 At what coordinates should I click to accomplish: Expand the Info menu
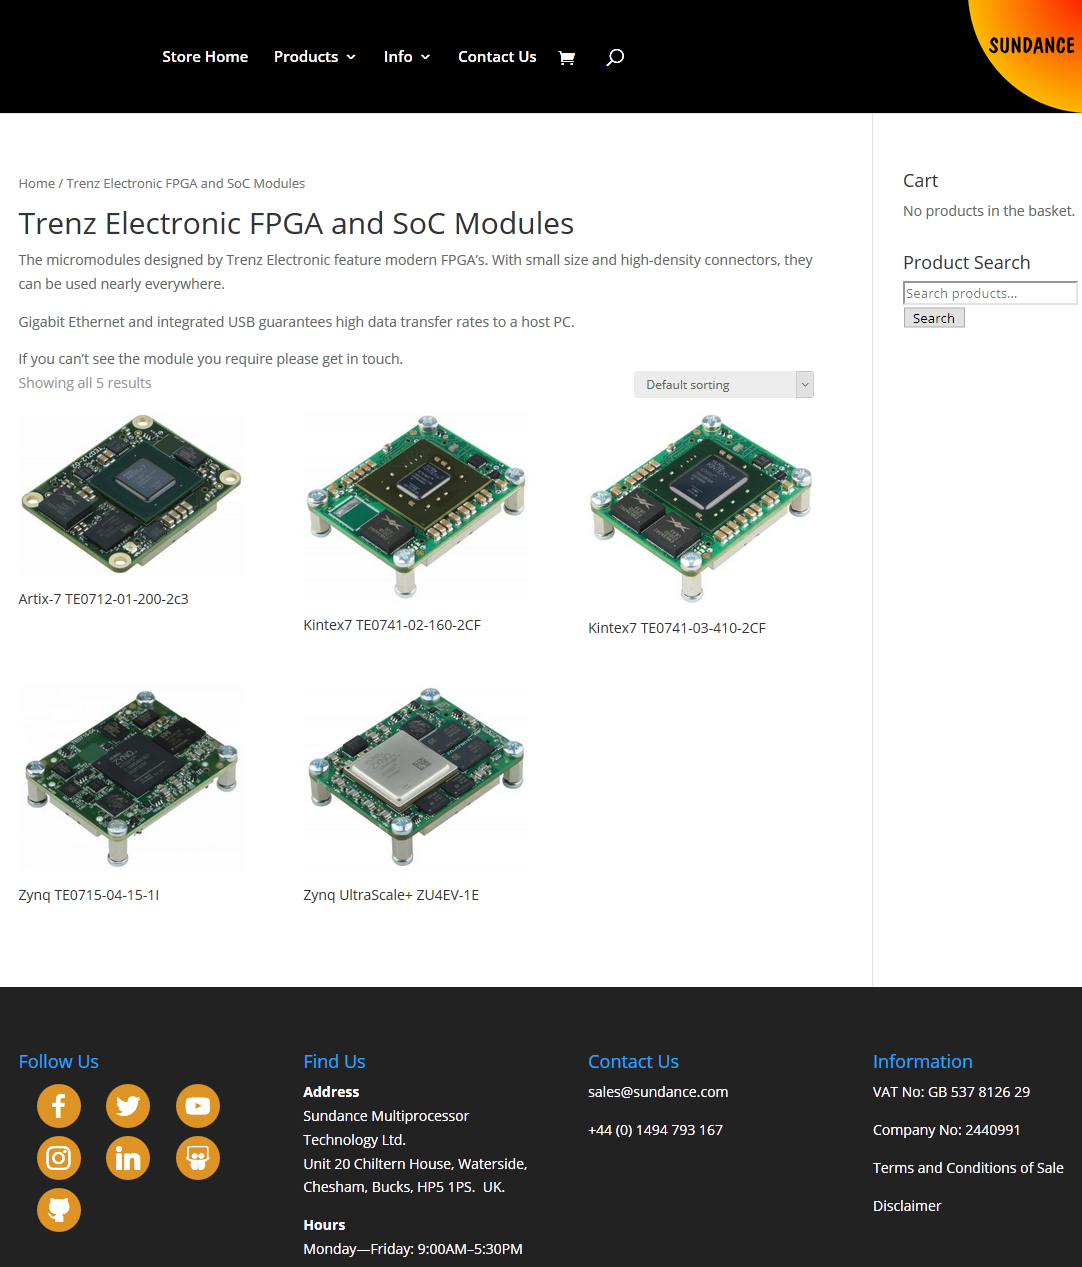pyautogui.click(x=407, y=57)
